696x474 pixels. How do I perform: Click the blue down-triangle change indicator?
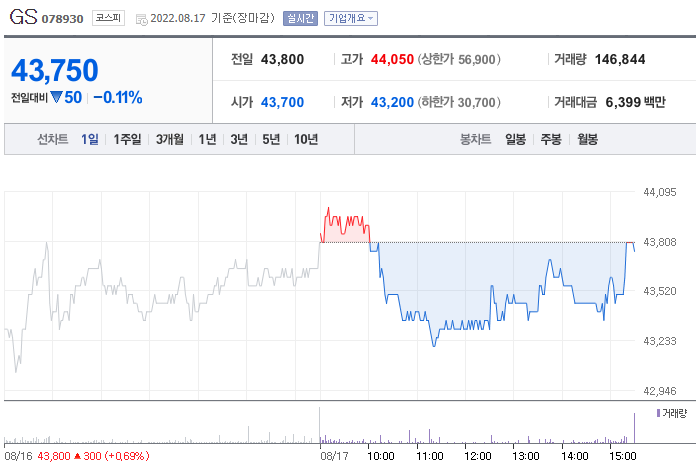coord(56,97)
